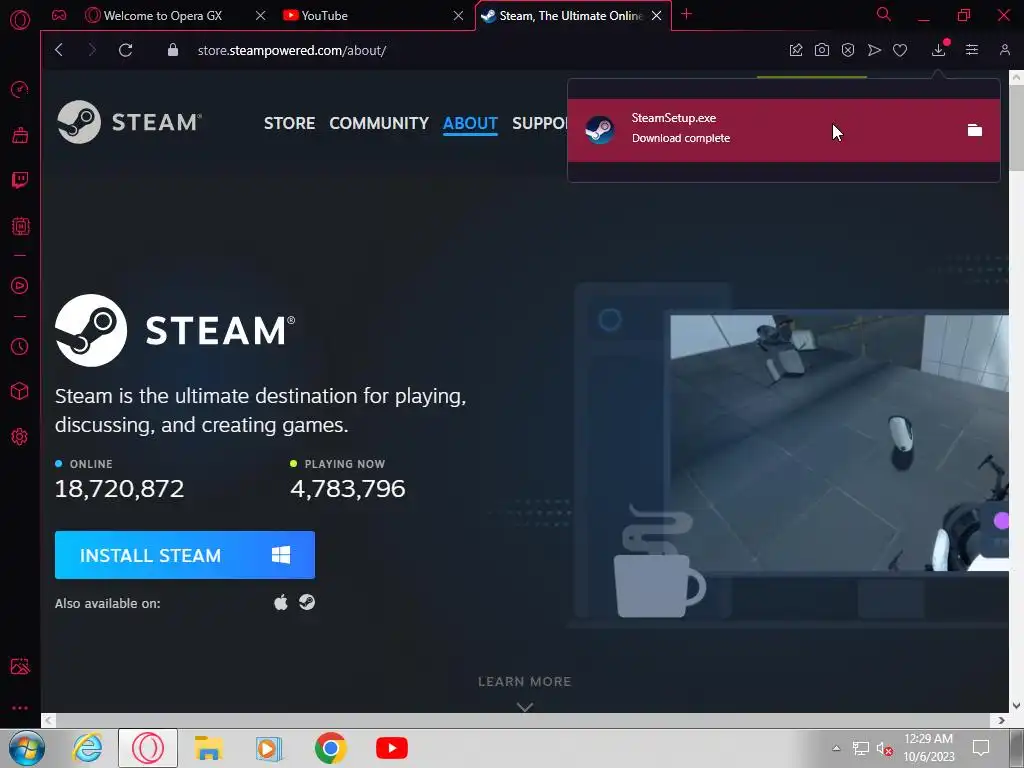Open the SUPPORT menu item

click(539, 123)
